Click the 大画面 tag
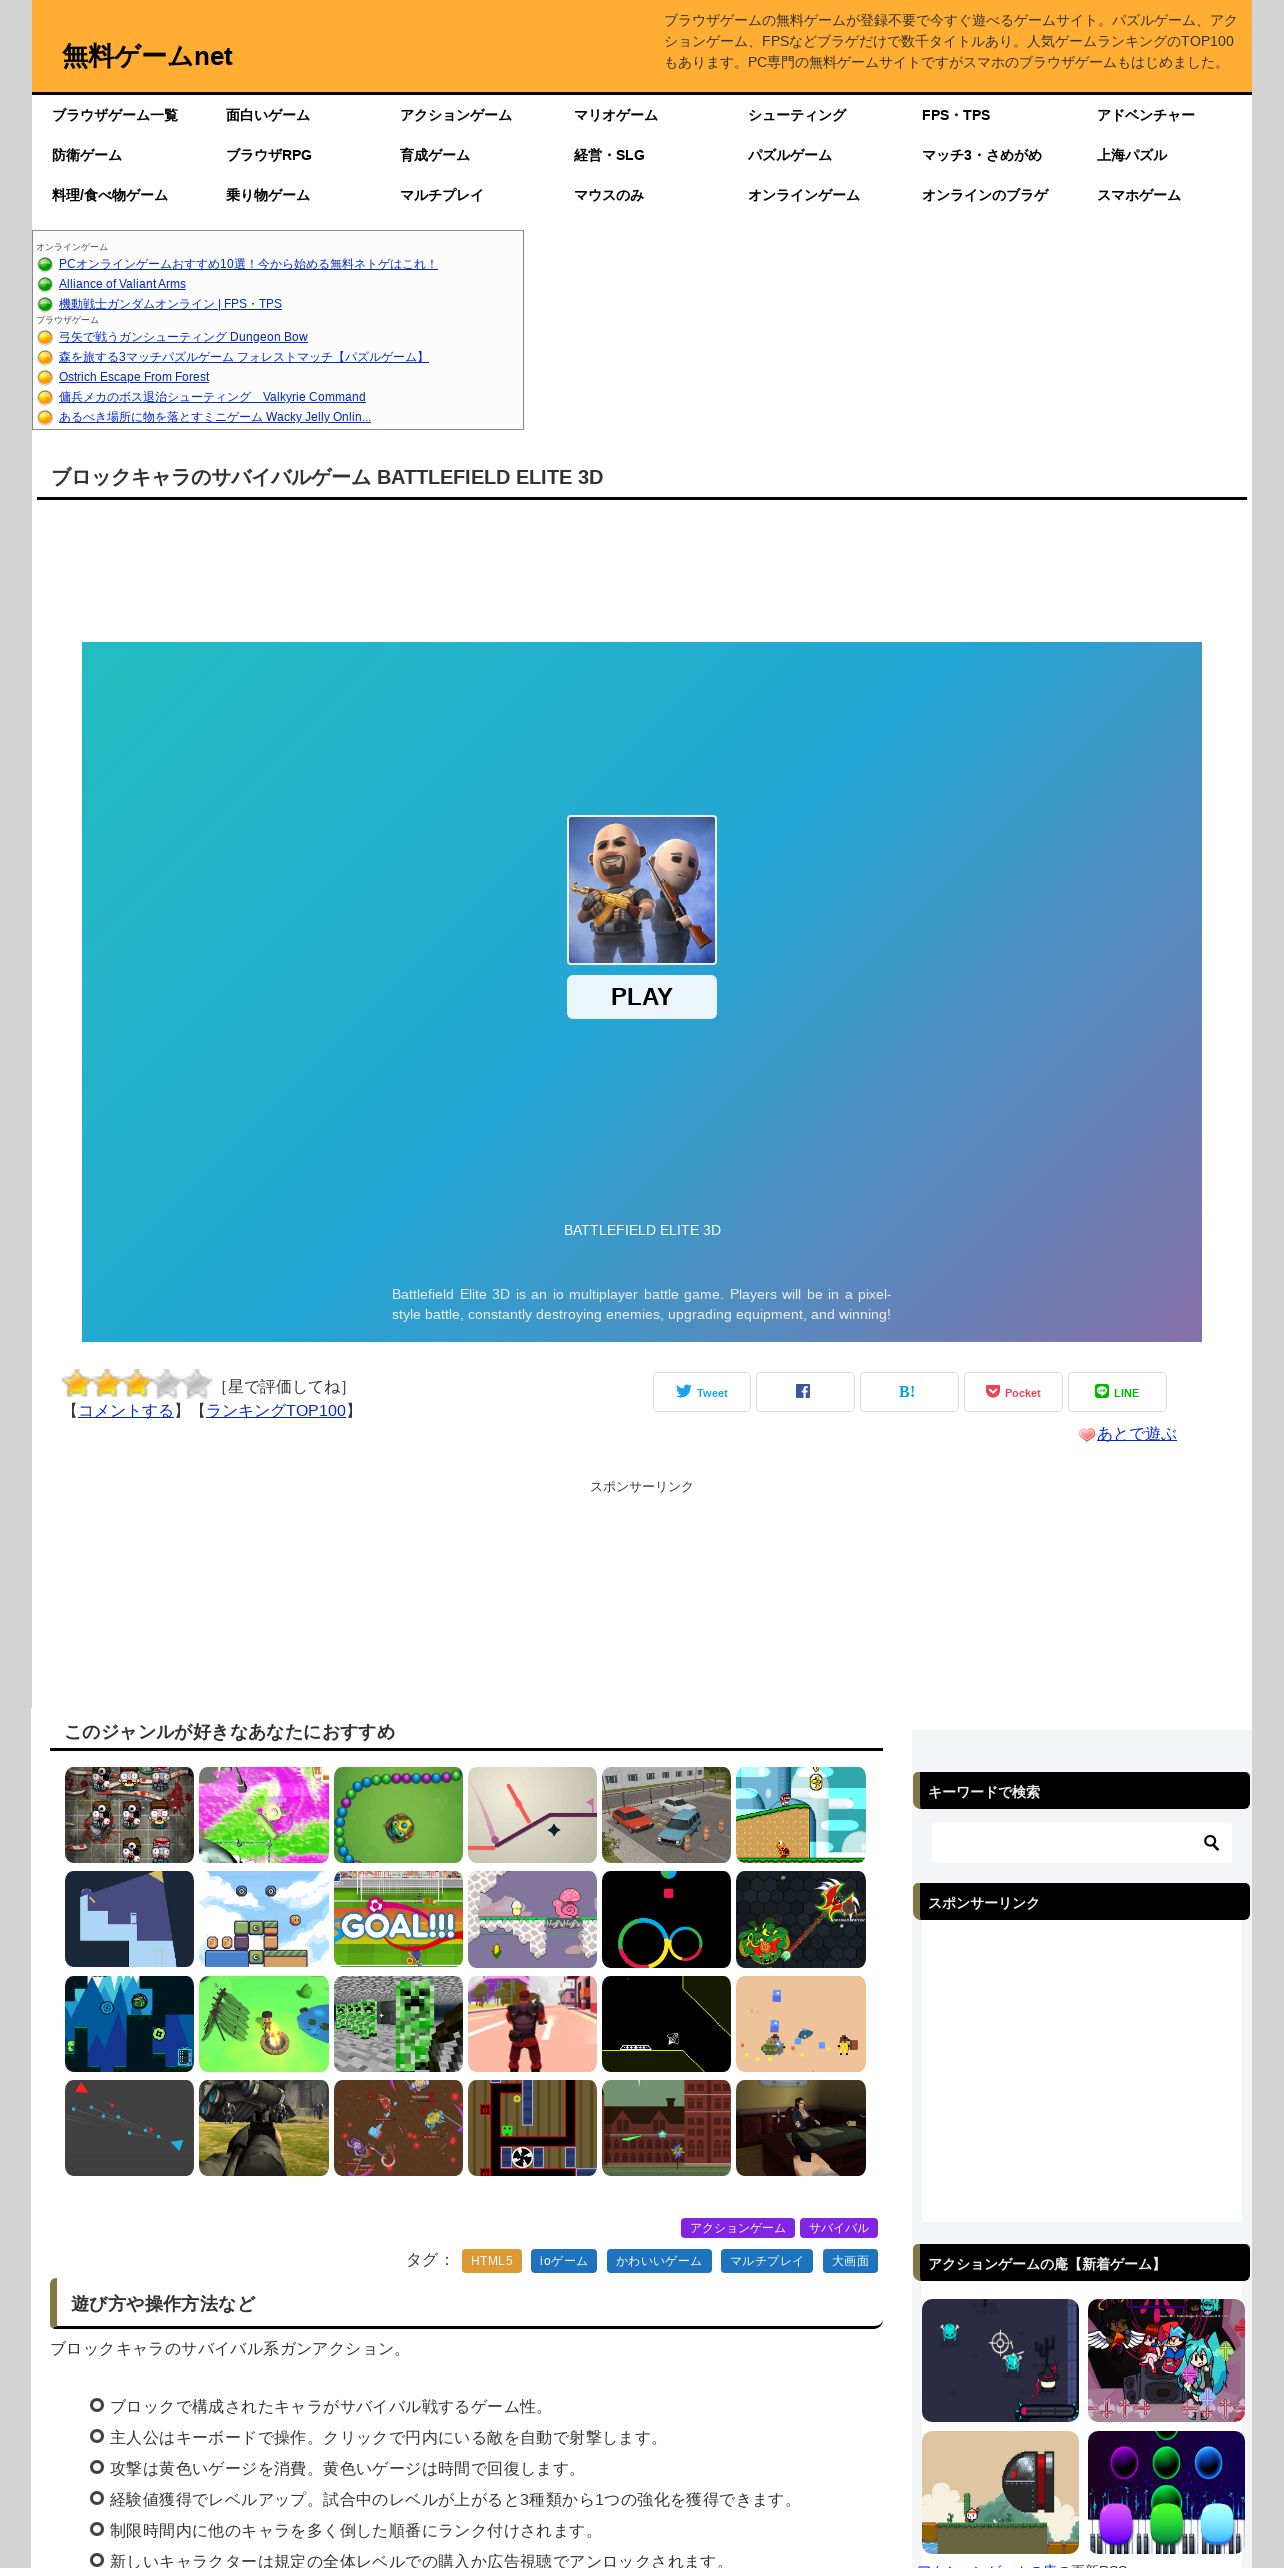 [850, 2261]
